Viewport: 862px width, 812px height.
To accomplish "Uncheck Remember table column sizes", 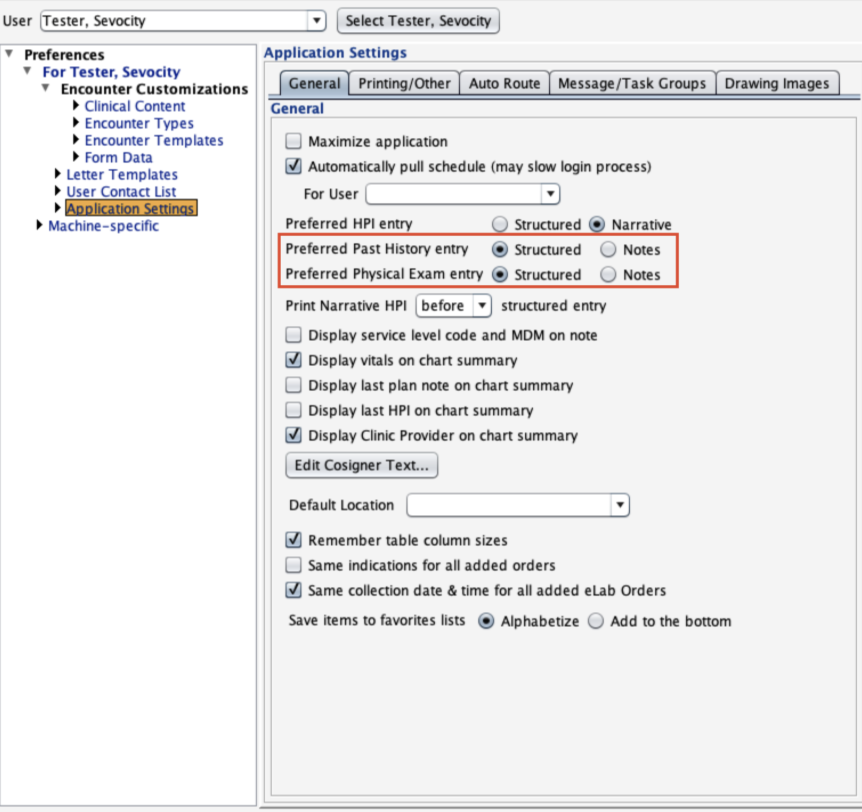I will point(294,540).
